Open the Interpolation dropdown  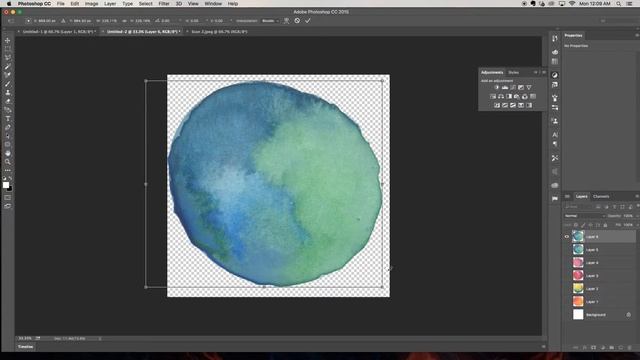(270, 21)
